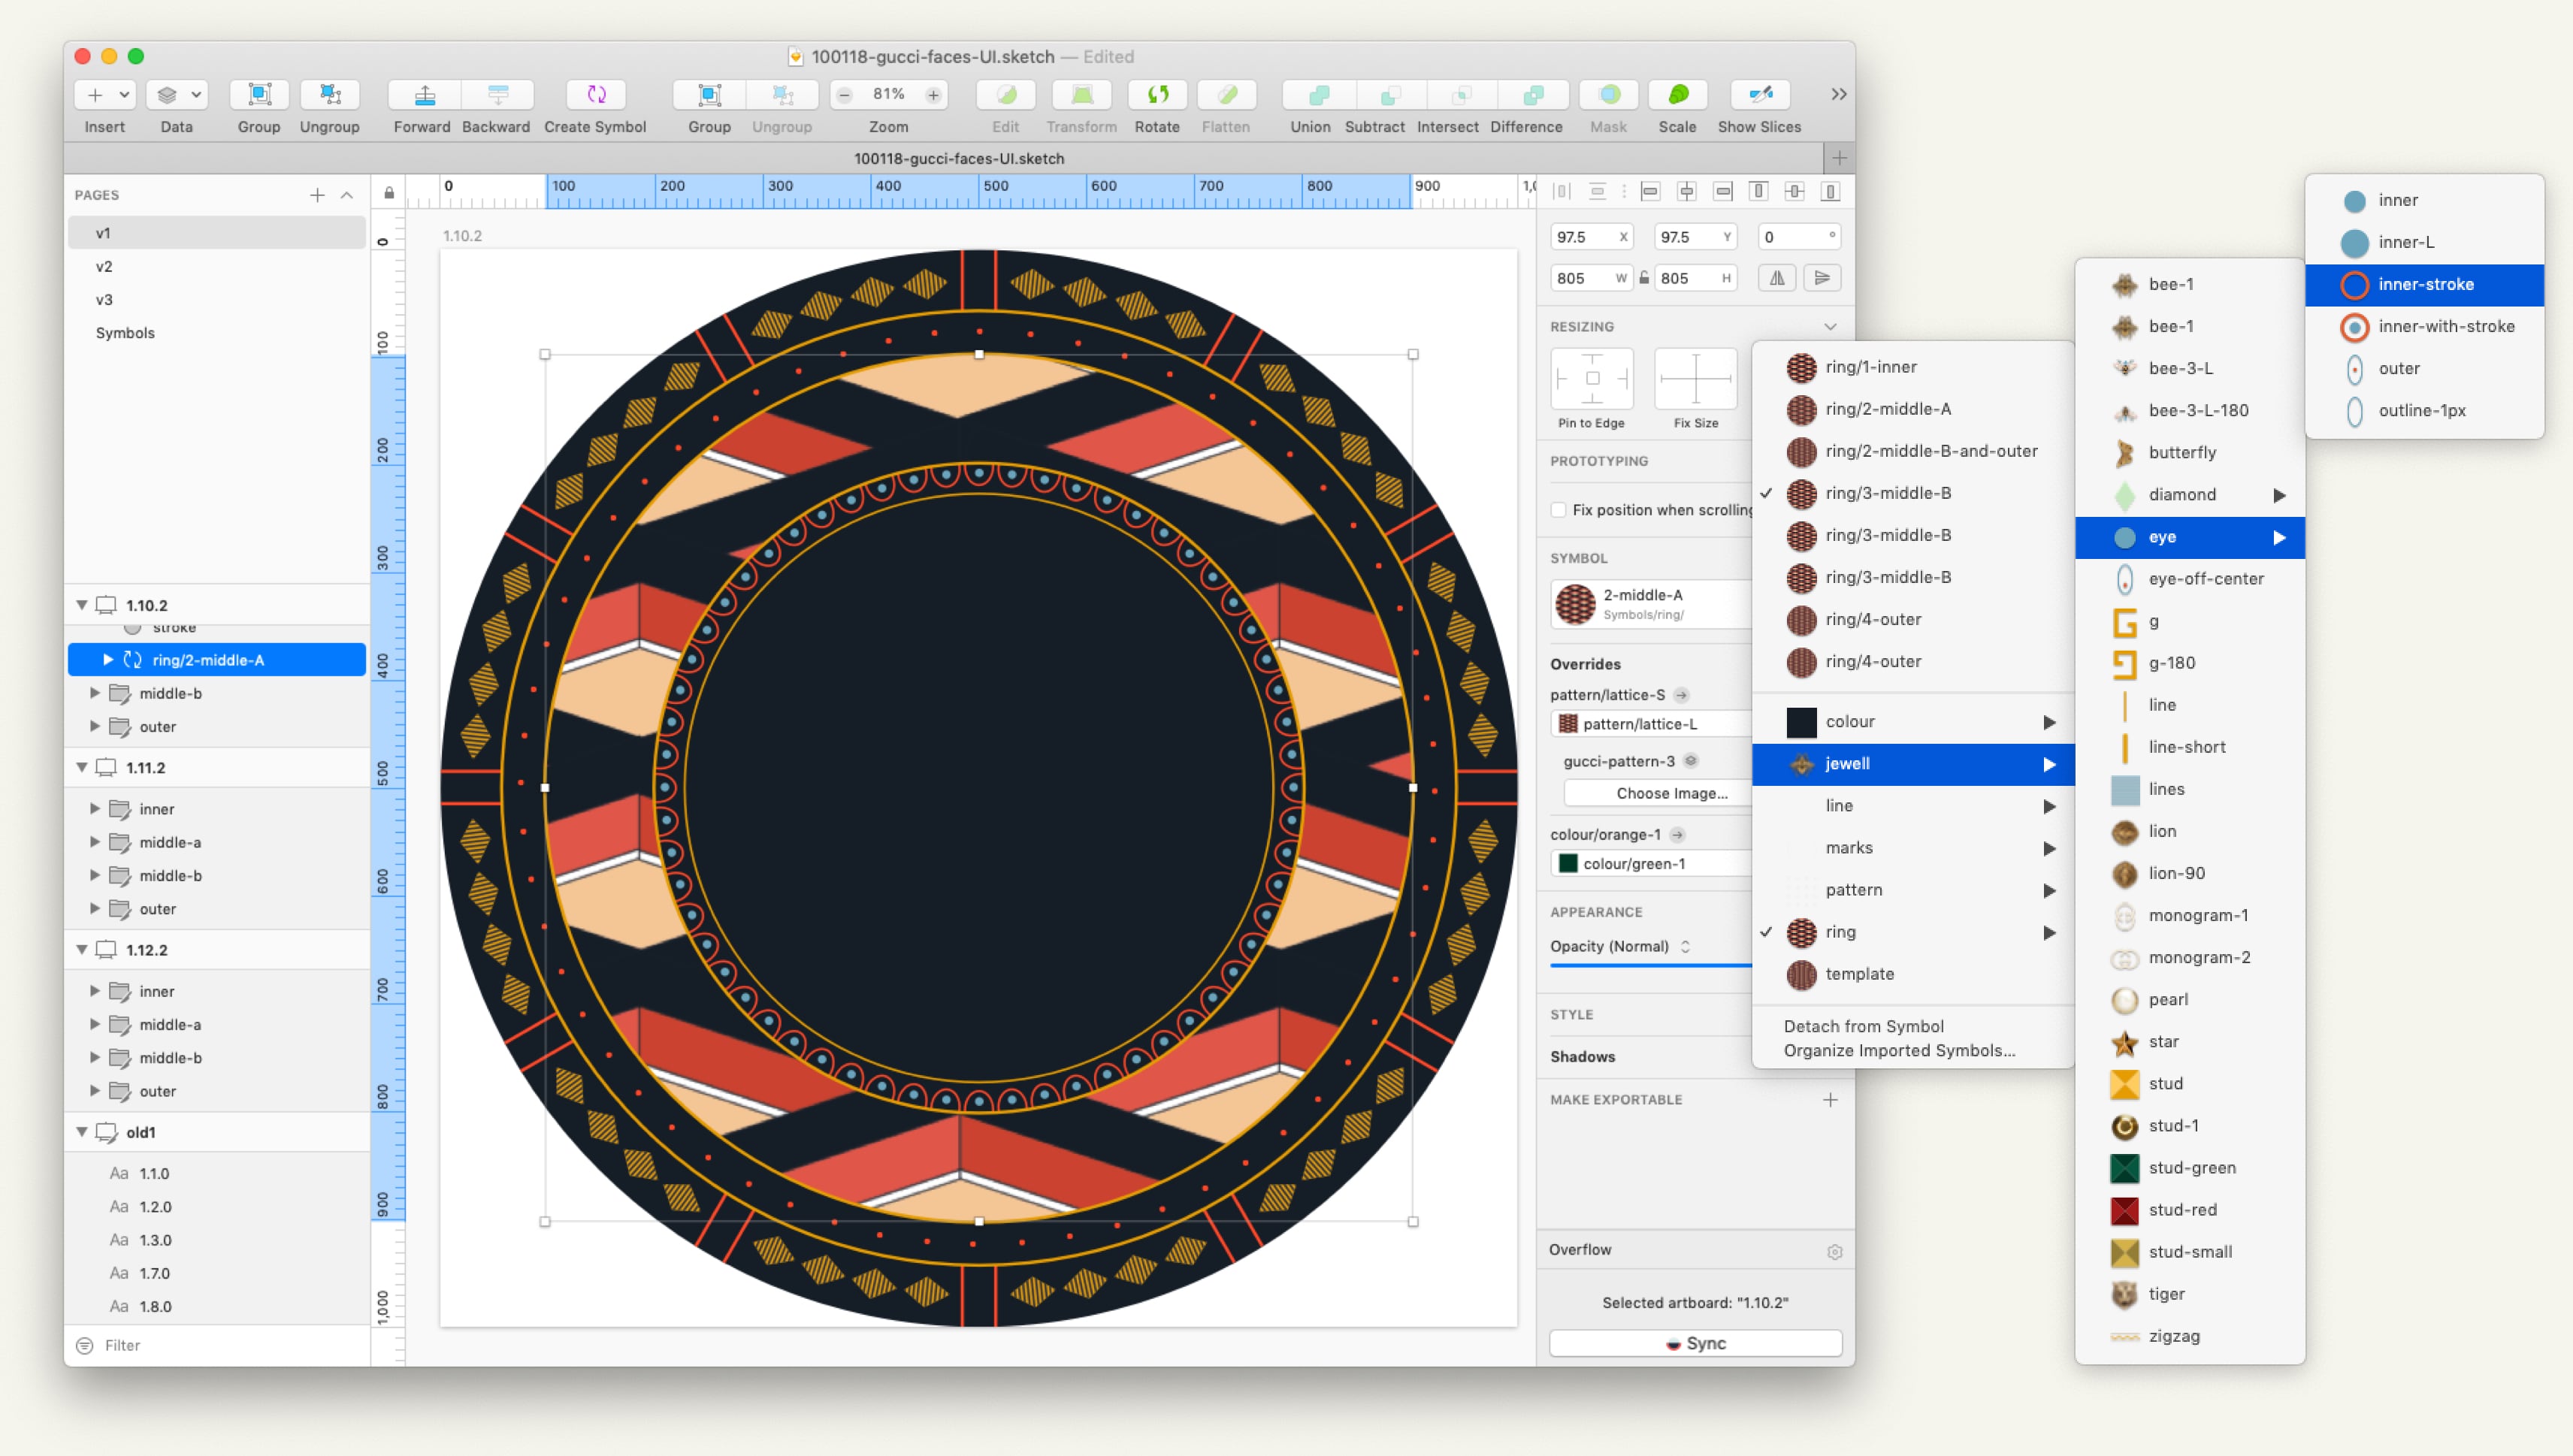This screenshot has width=2573, height=1456.
Task: Flip the layer horizontally
Action: [x=1776, y=278]
